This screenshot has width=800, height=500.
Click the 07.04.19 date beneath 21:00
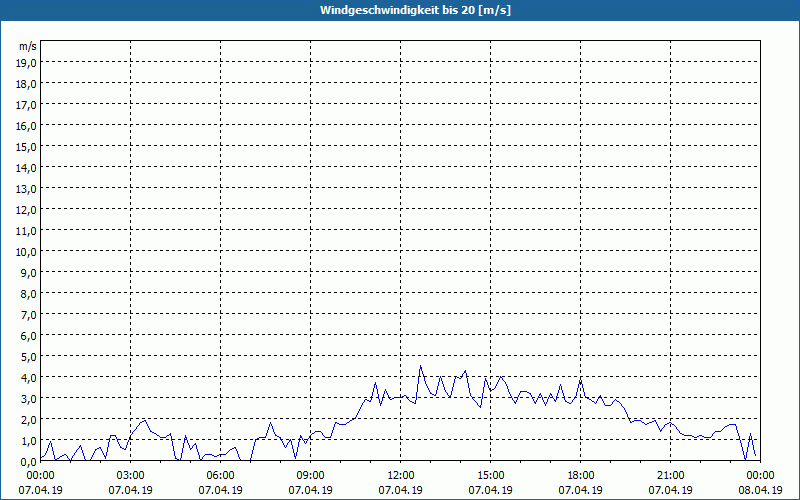[670, 490]
